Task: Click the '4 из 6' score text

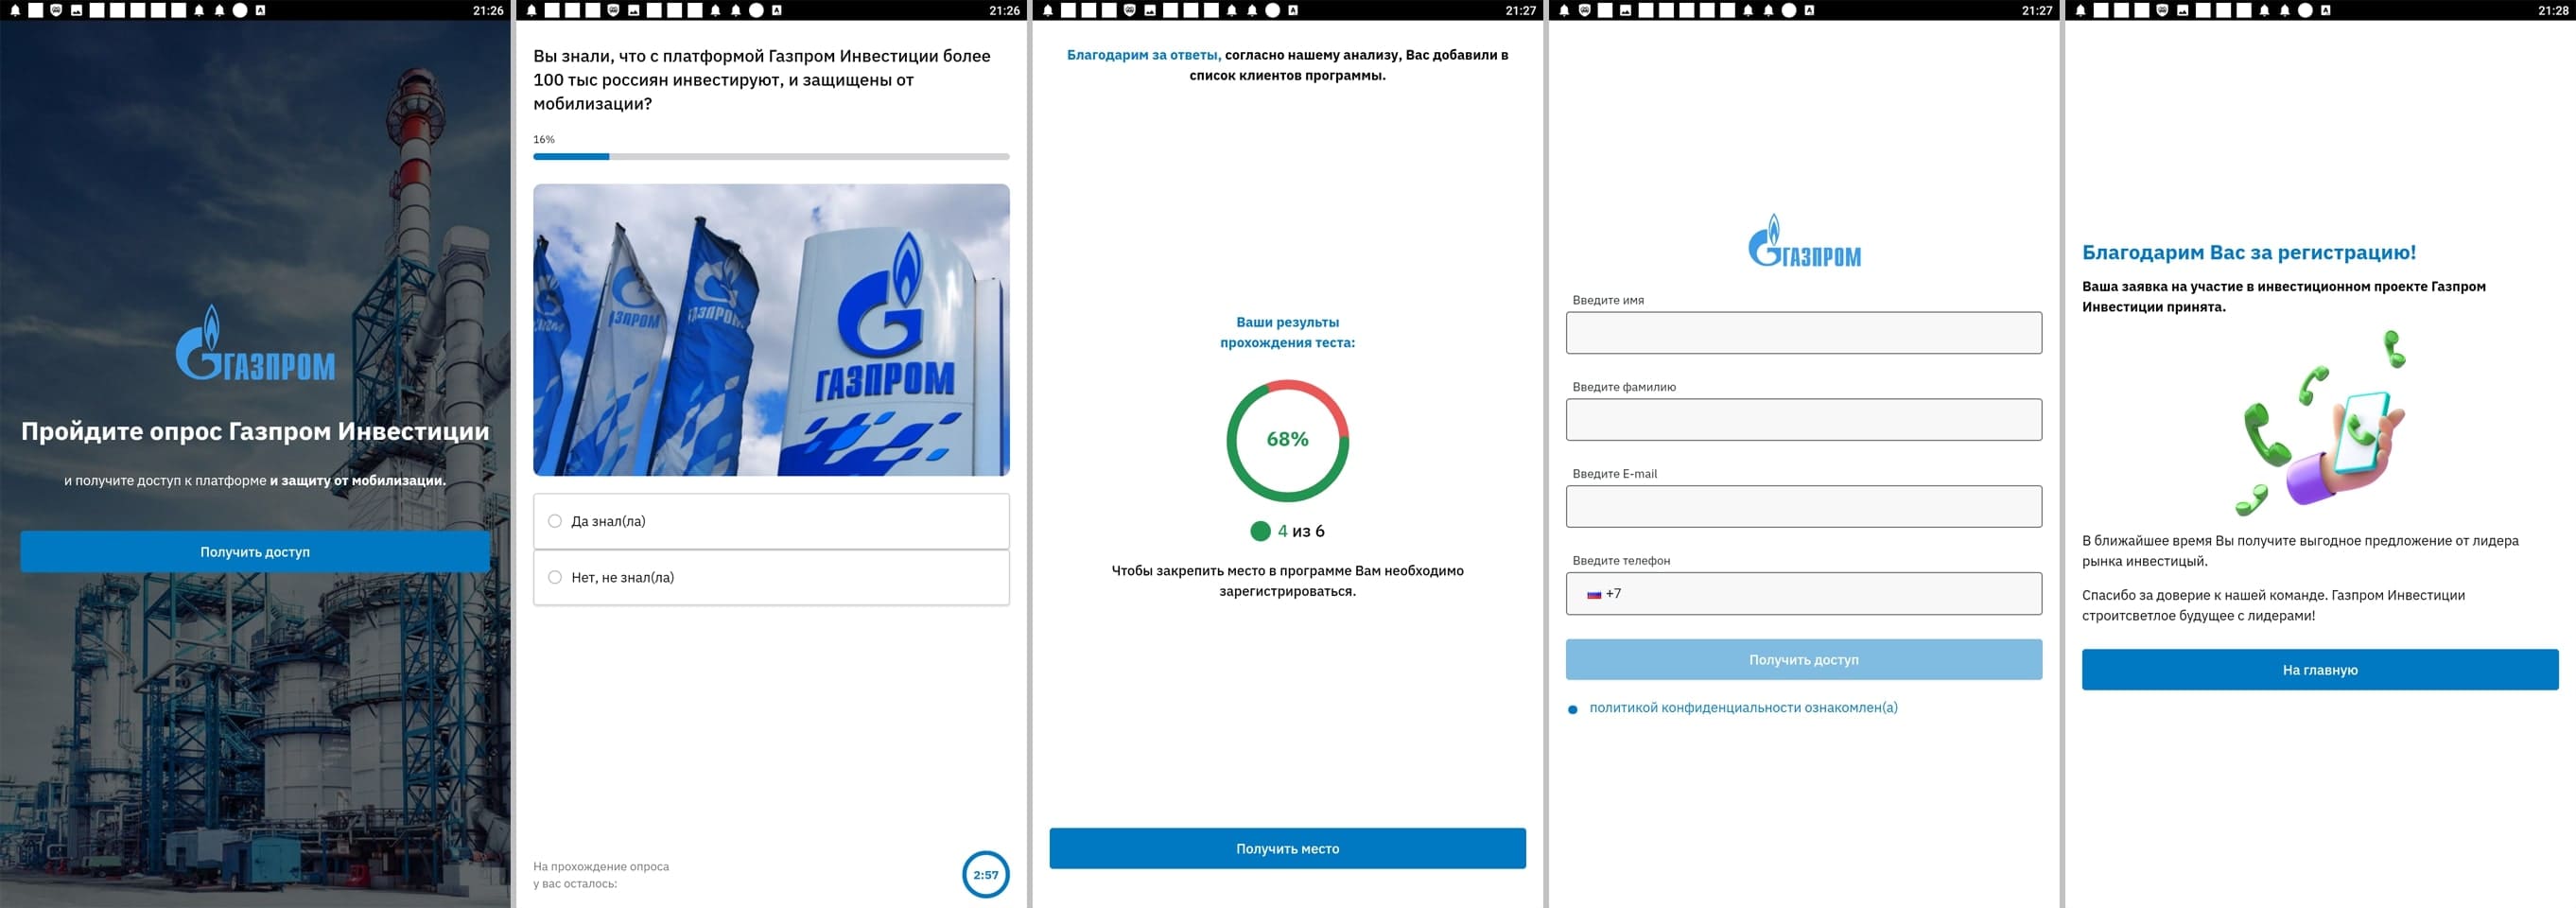Action: tap(1301, 531)
